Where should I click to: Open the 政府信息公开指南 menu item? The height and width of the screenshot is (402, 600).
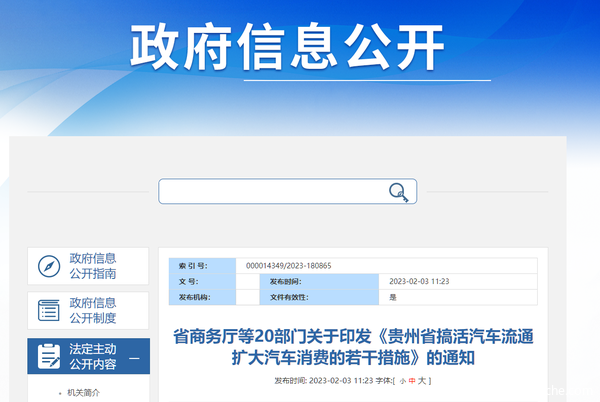tap(93, 266)
